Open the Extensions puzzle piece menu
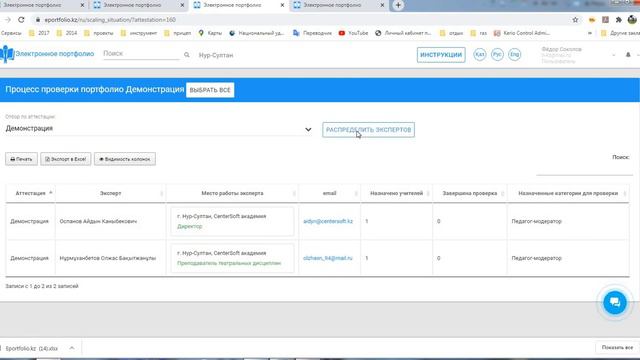This screenshot has height=360, width=640. coord(619,20)
